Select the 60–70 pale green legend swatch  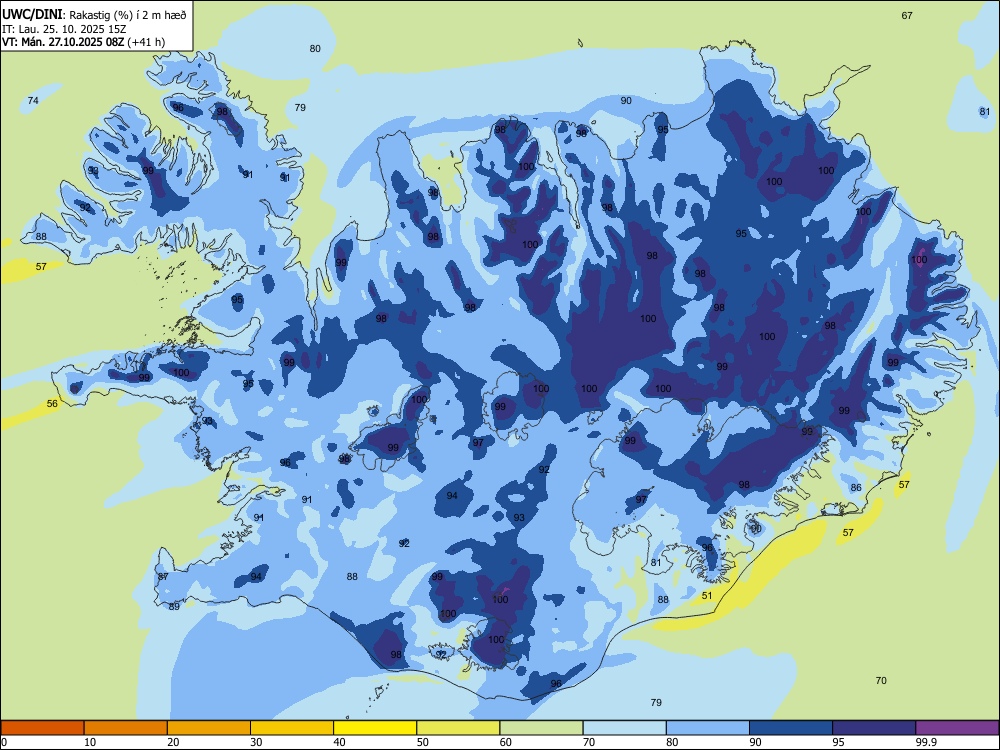coord(541,728)
